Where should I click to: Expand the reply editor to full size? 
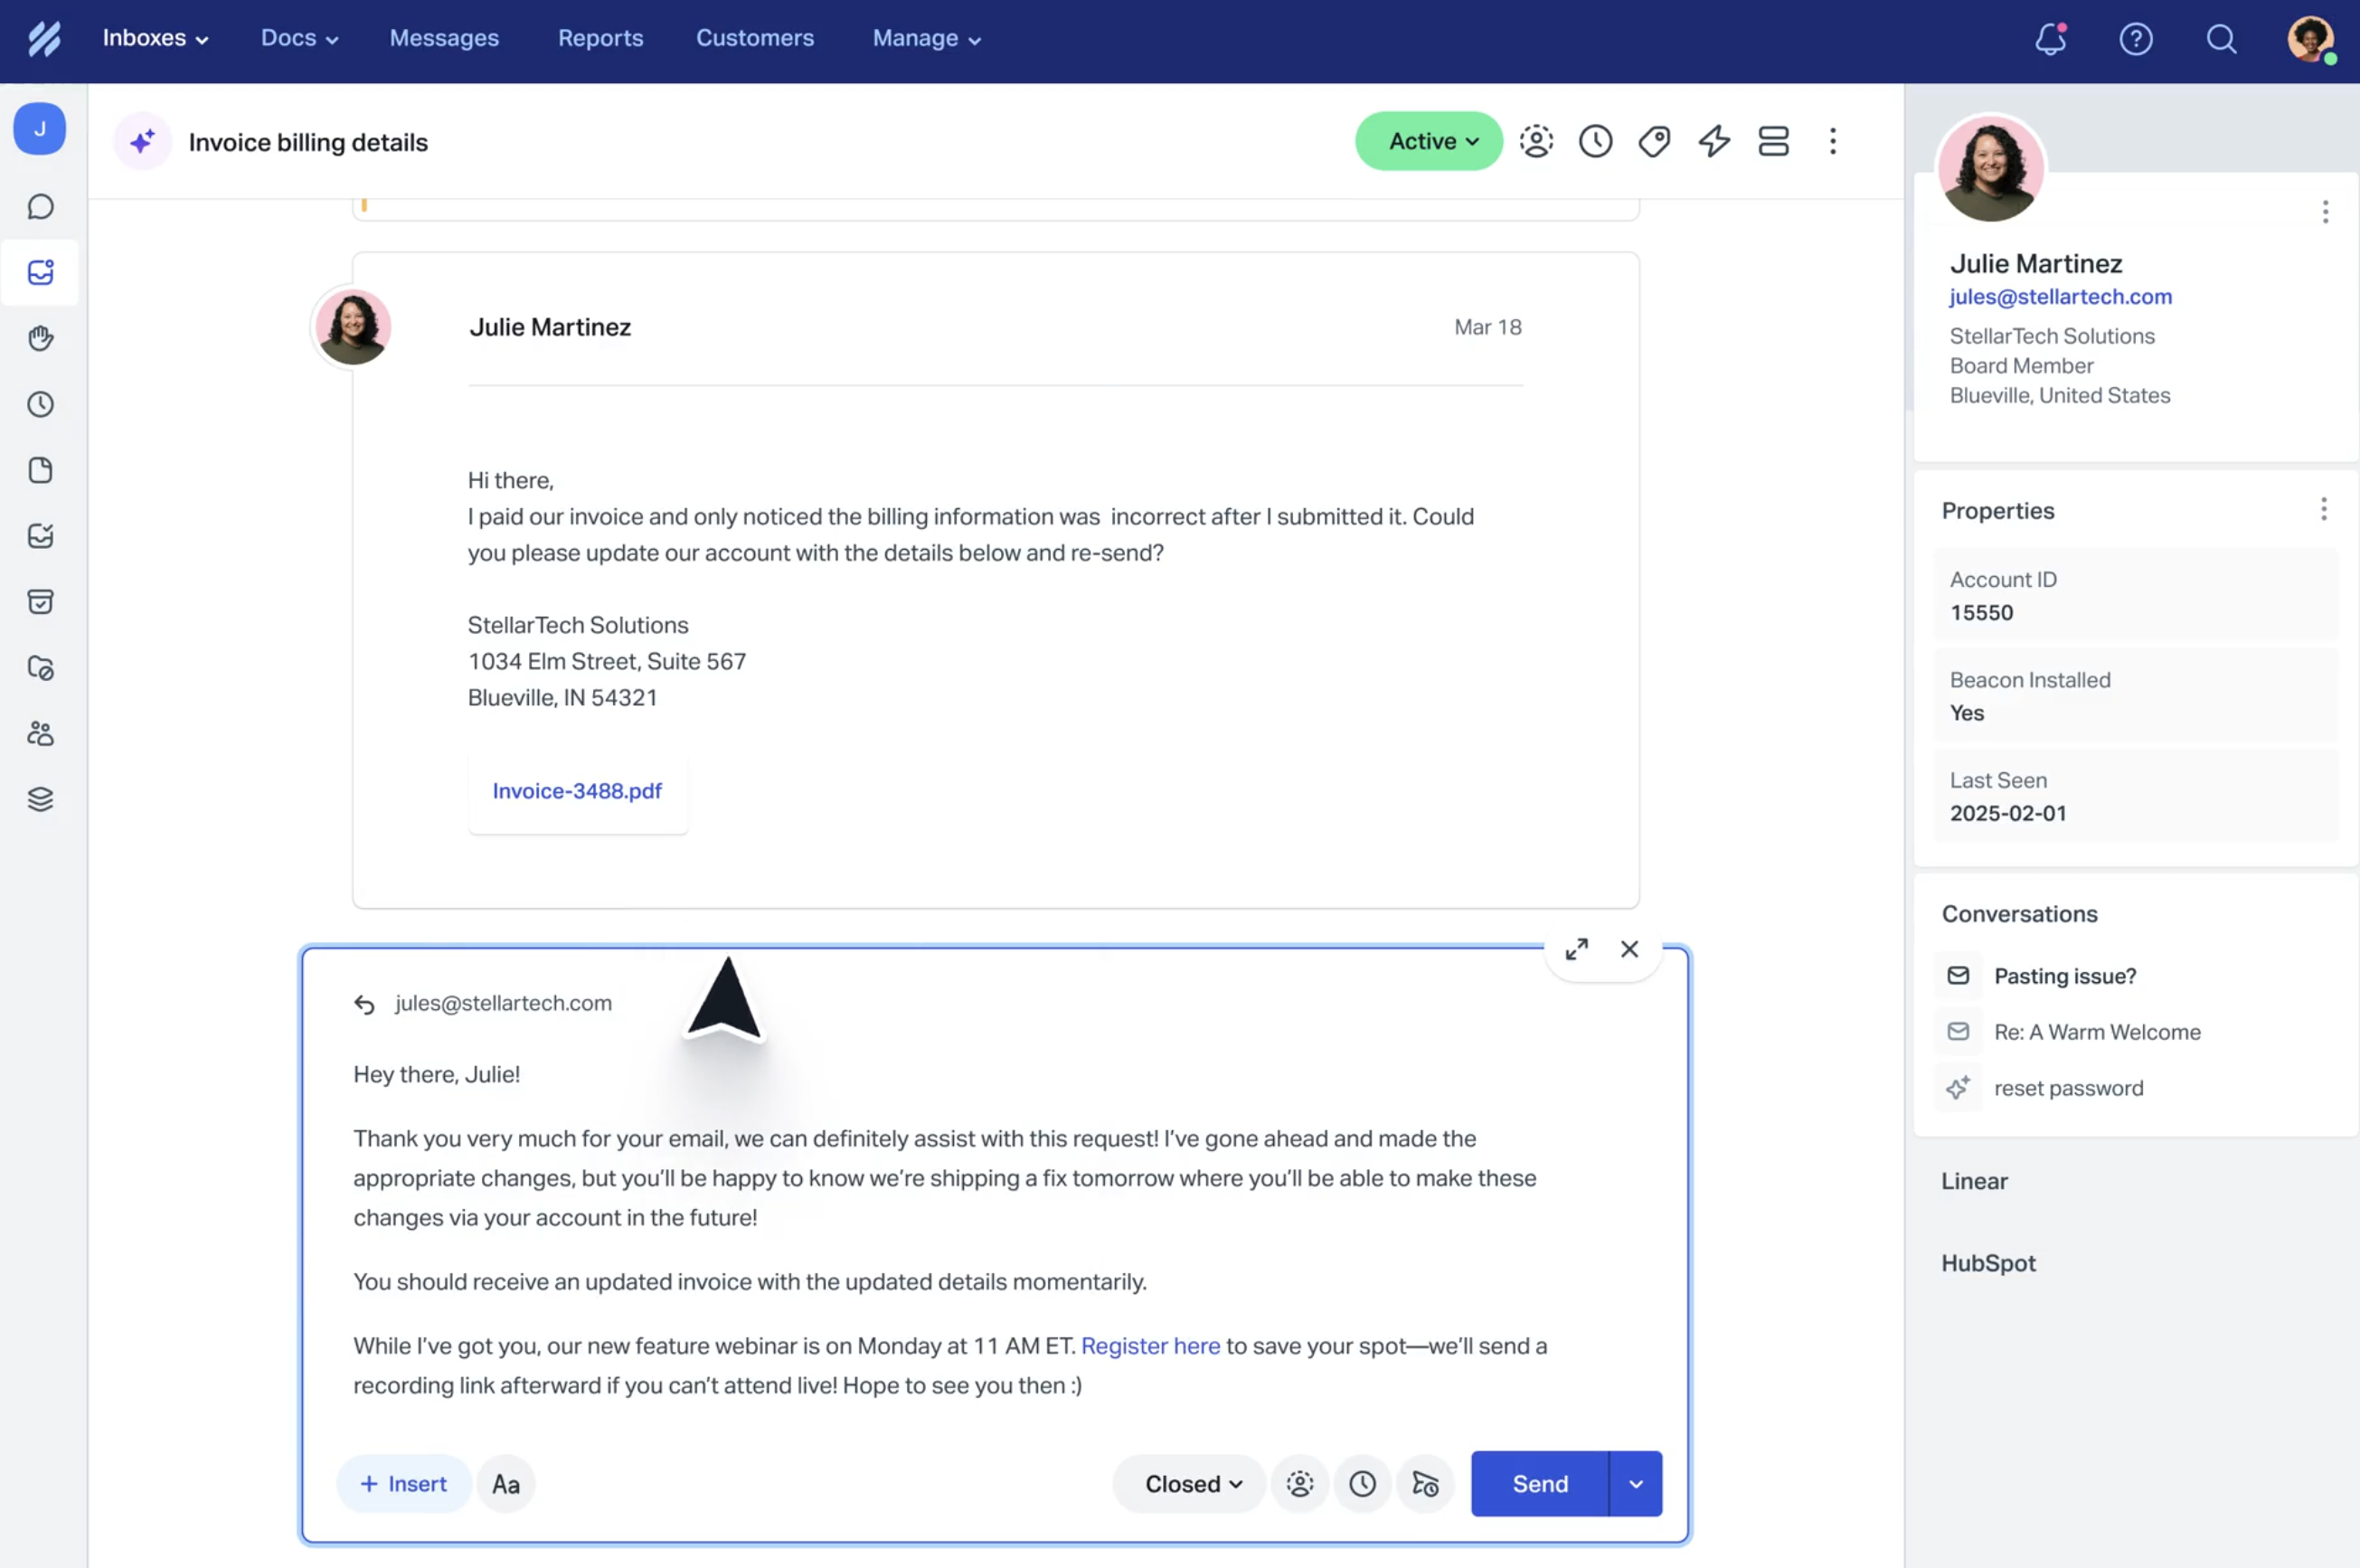[x=1576, y=949]
